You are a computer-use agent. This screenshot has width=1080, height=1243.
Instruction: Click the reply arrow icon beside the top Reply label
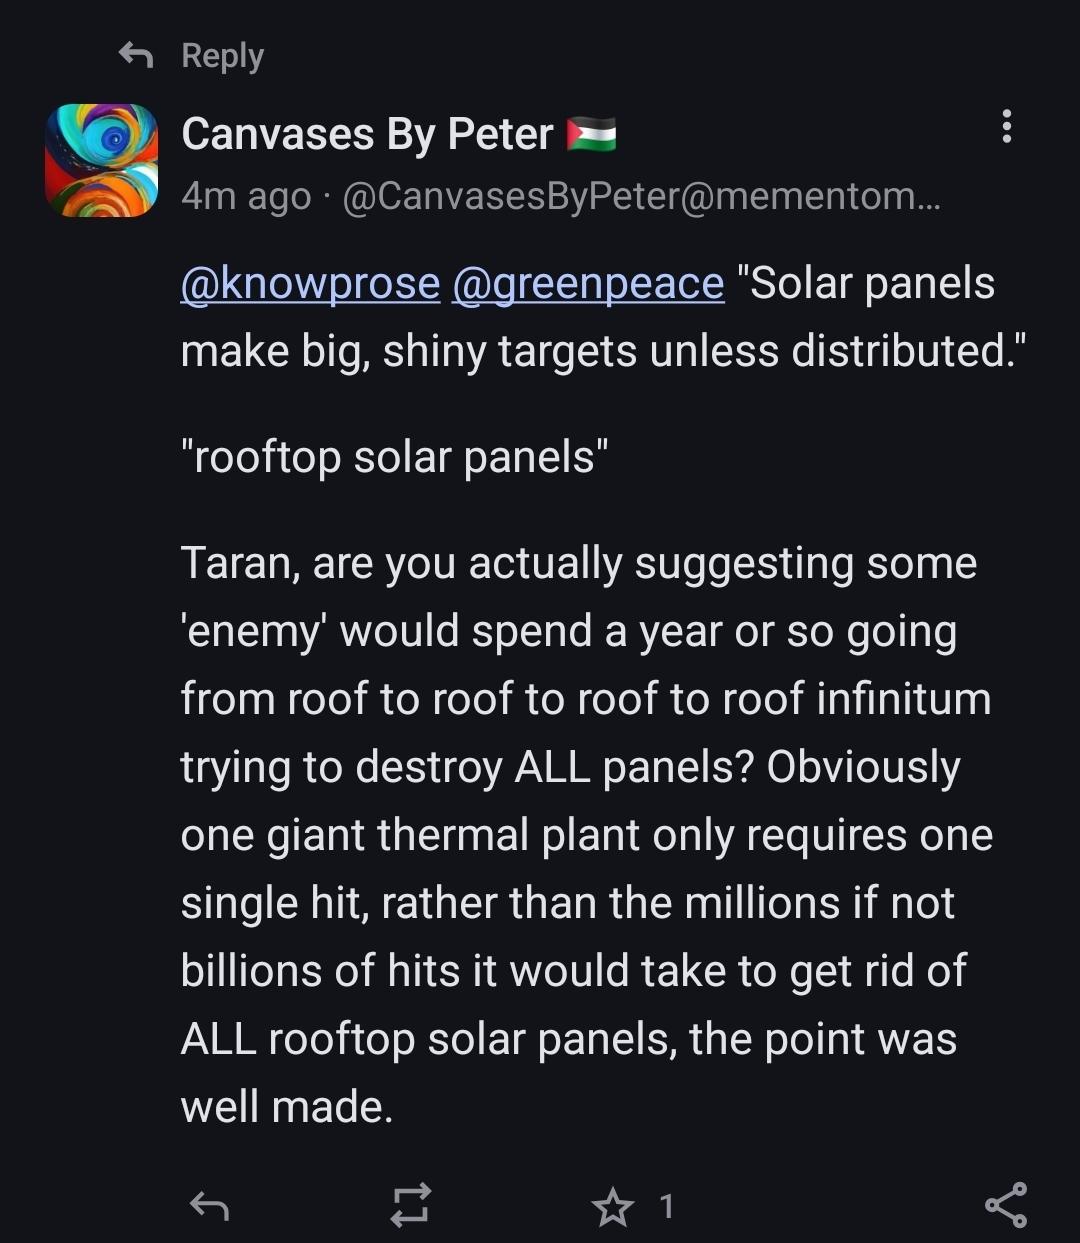pyautogui.click(x=136, y=56)
